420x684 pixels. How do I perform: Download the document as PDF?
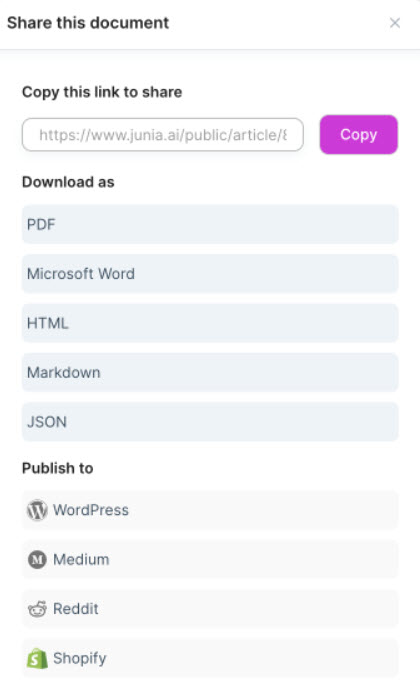coord(210,224)
